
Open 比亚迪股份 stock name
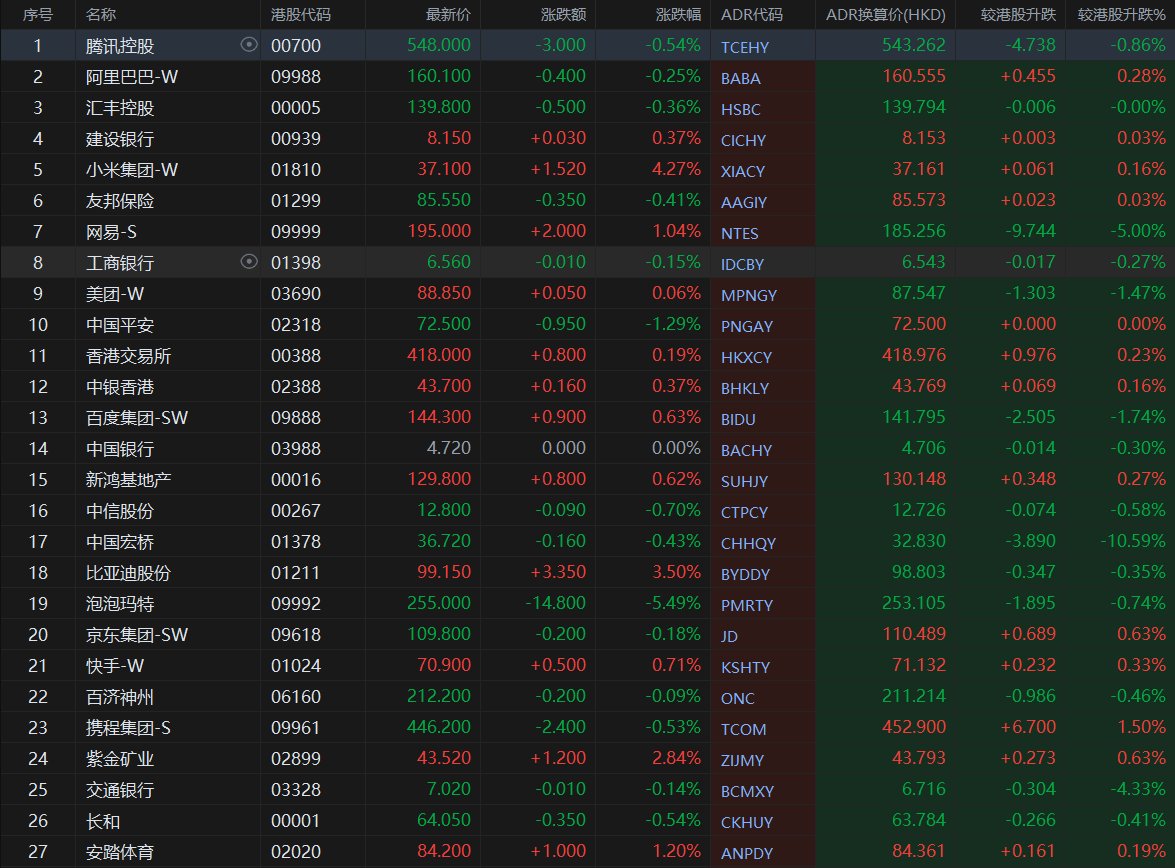[x=128, y=573]
